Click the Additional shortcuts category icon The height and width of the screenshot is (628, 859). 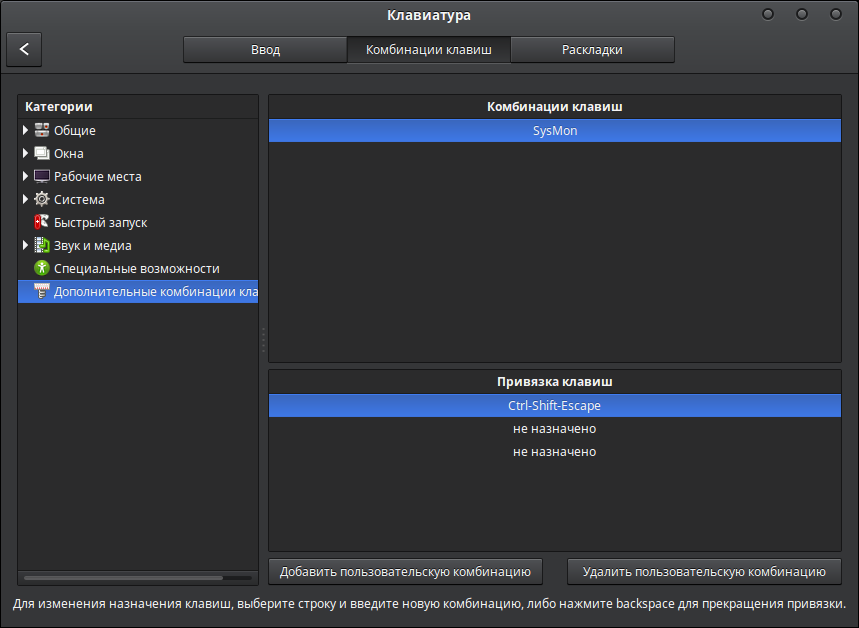(41, 291)
